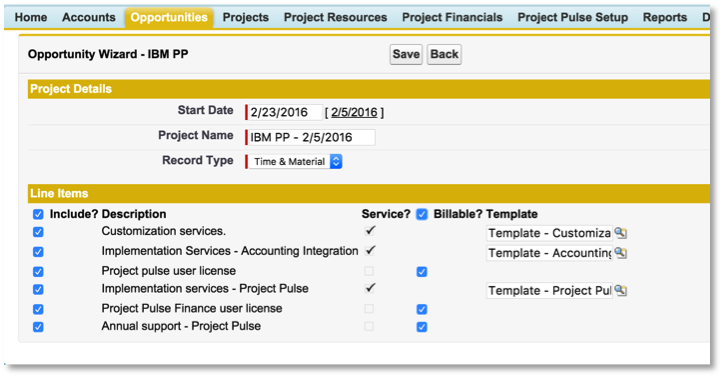The height and width of the screenshot is (378, 724).
Task: Click Service checkbox for Project Pulse Finance license
Action: (369, 308)
